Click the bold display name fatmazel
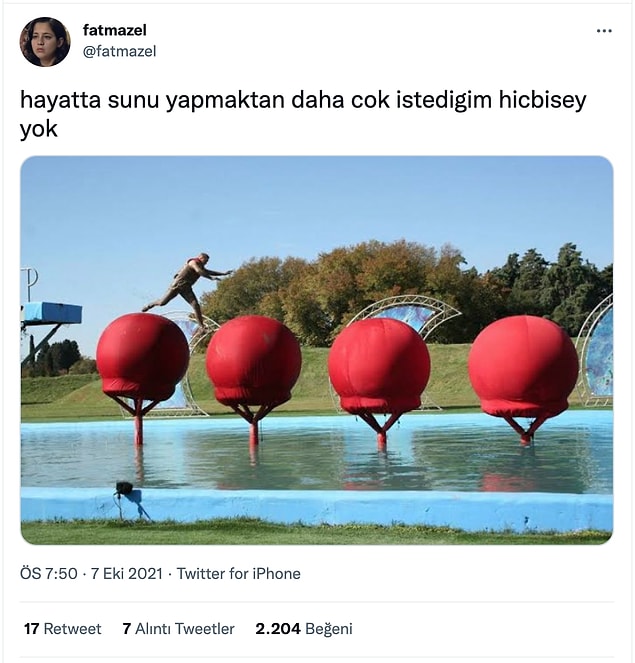The height and width of the screenshot is (663, 635). tap(115, 30)
